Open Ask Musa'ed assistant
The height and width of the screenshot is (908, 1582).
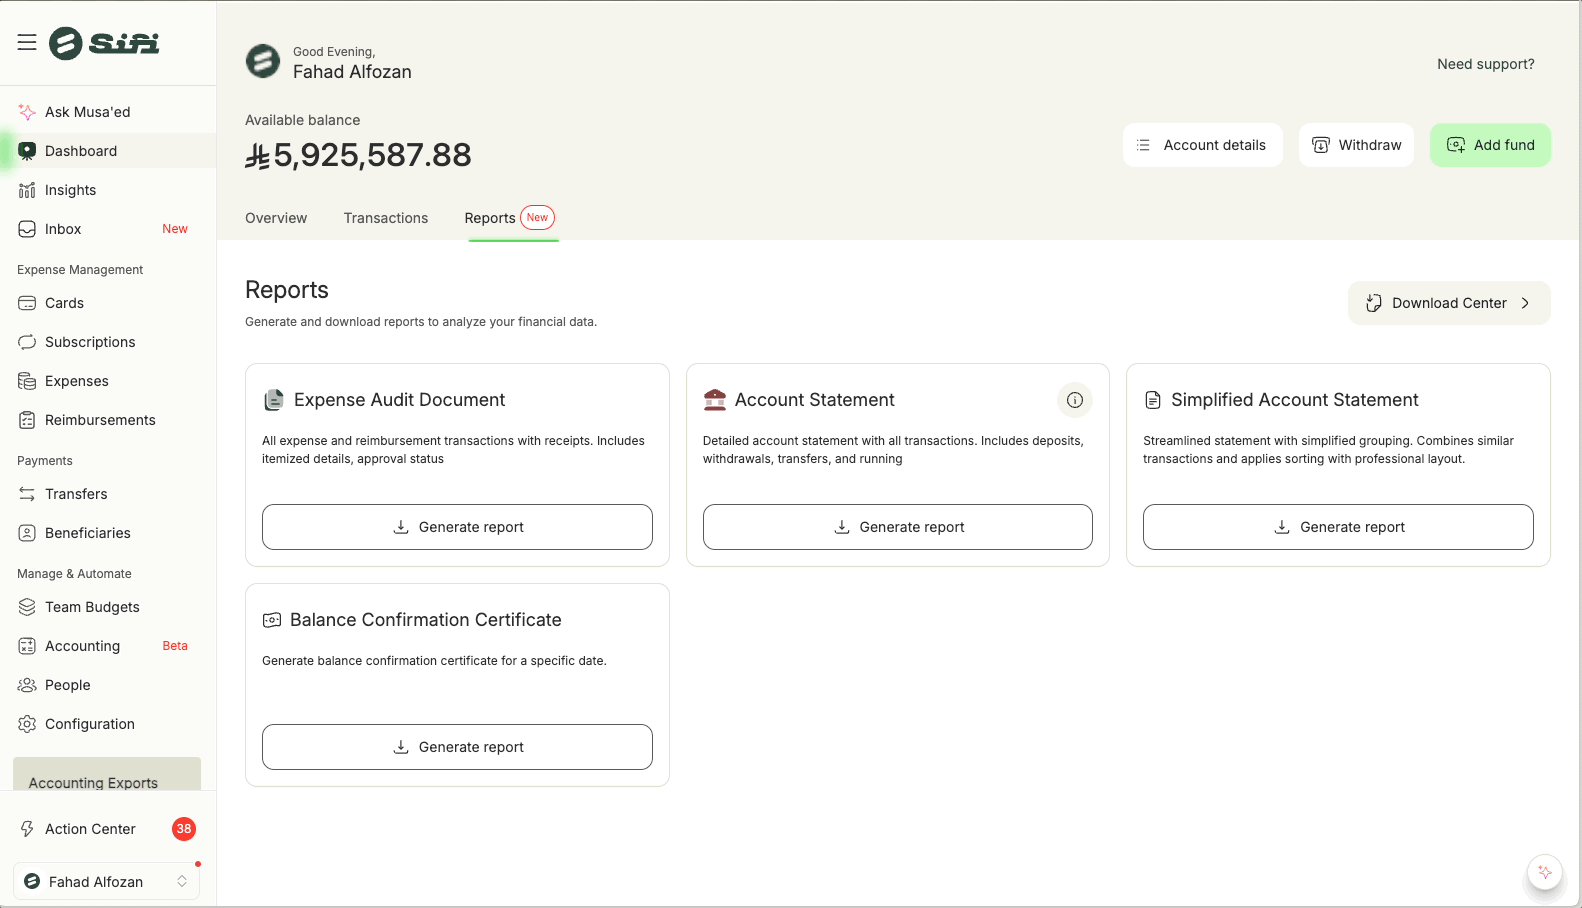coord(87,112)
